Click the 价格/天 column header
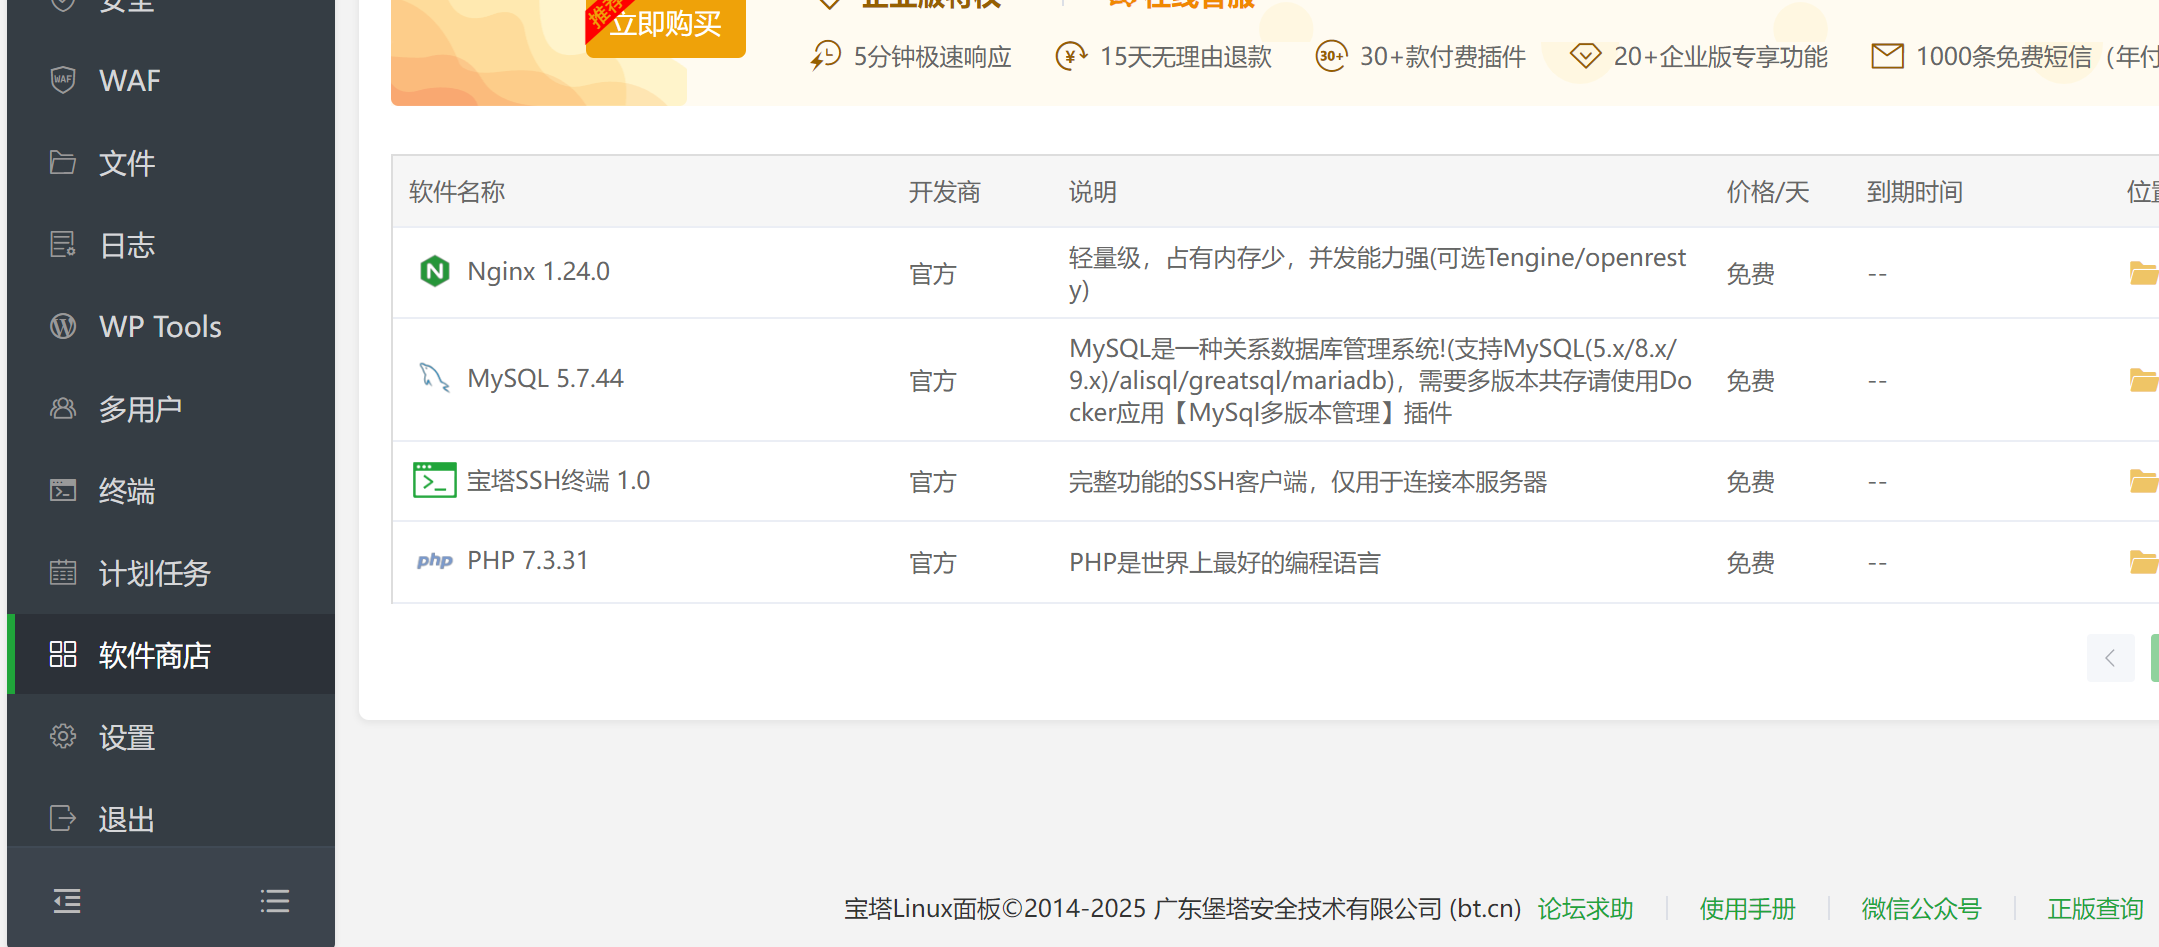This screenshot has height=947, width=2159. pos(1768,192)
